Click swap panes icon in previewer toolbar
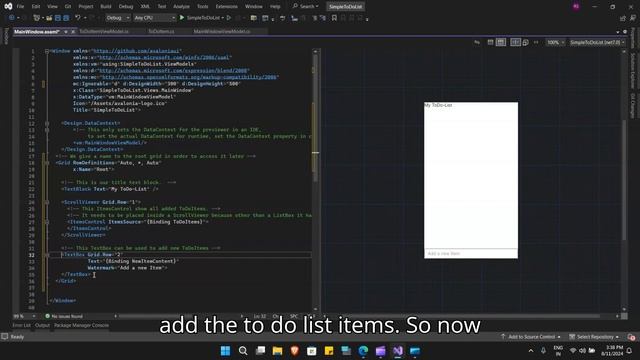The height and width of the screenshot is (360, 640). point(477,42)
